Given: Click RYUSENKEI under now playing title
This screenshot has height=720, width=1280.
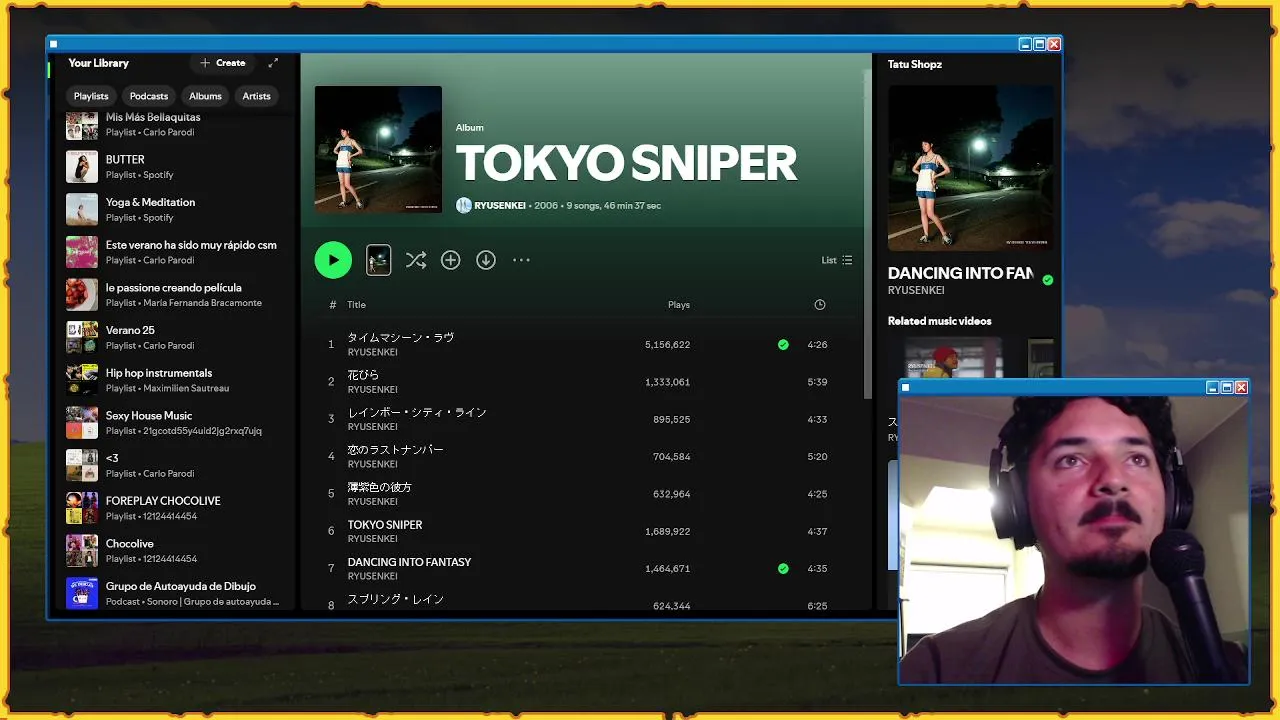Looking at the screenshot, I should (916, 290).
